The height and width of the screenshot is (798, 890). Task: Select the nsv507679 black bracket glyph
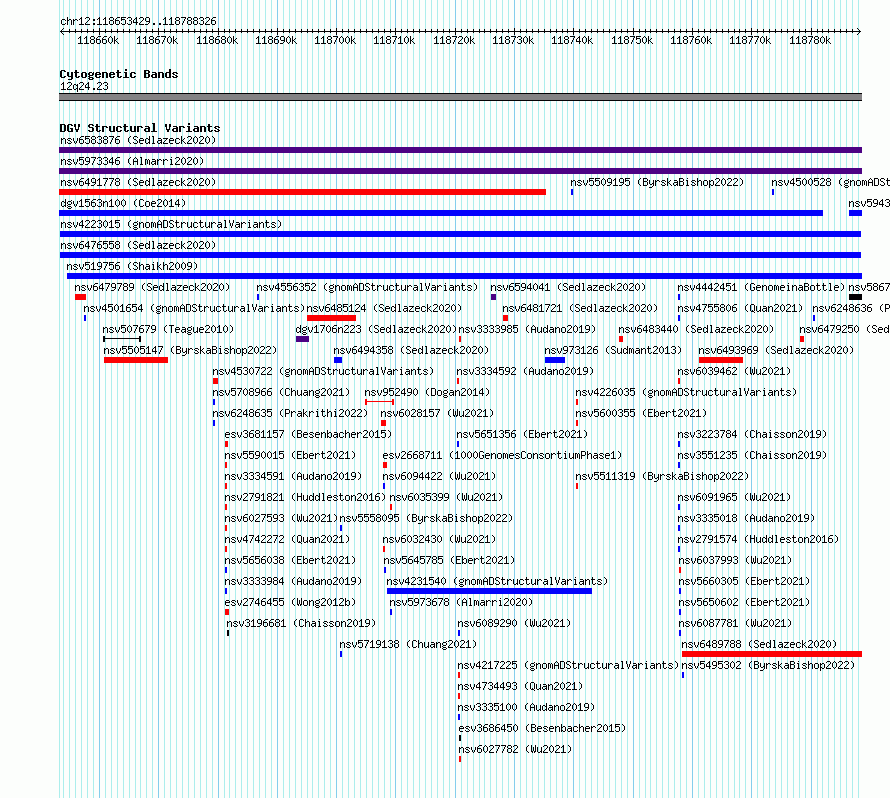click(122, 339)
